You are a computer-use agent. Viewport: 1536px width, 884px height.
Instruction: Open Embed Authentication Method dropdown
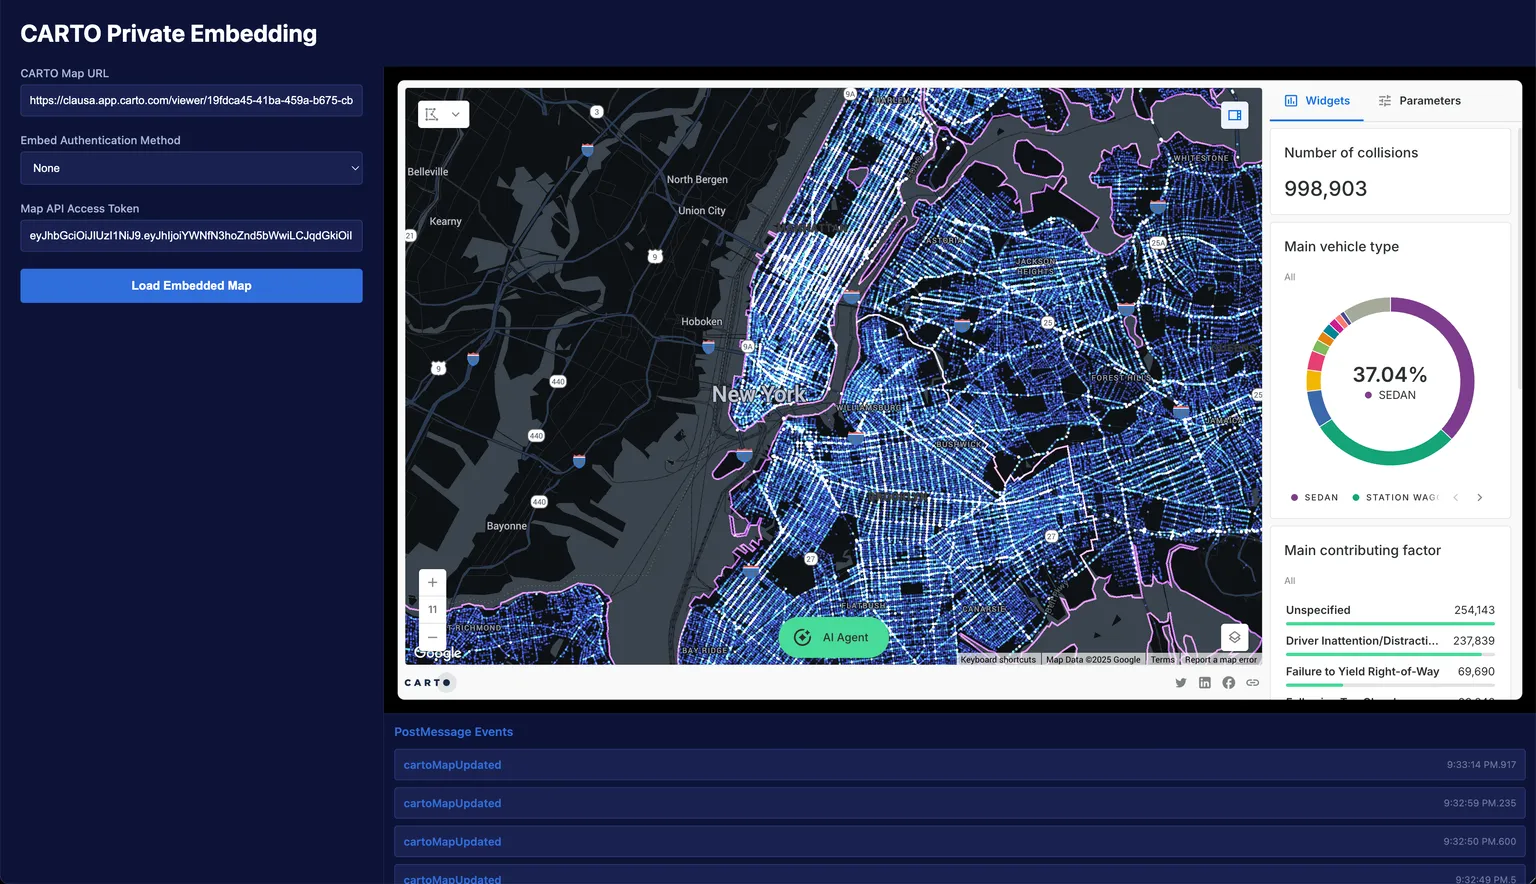tap(191, 168)
